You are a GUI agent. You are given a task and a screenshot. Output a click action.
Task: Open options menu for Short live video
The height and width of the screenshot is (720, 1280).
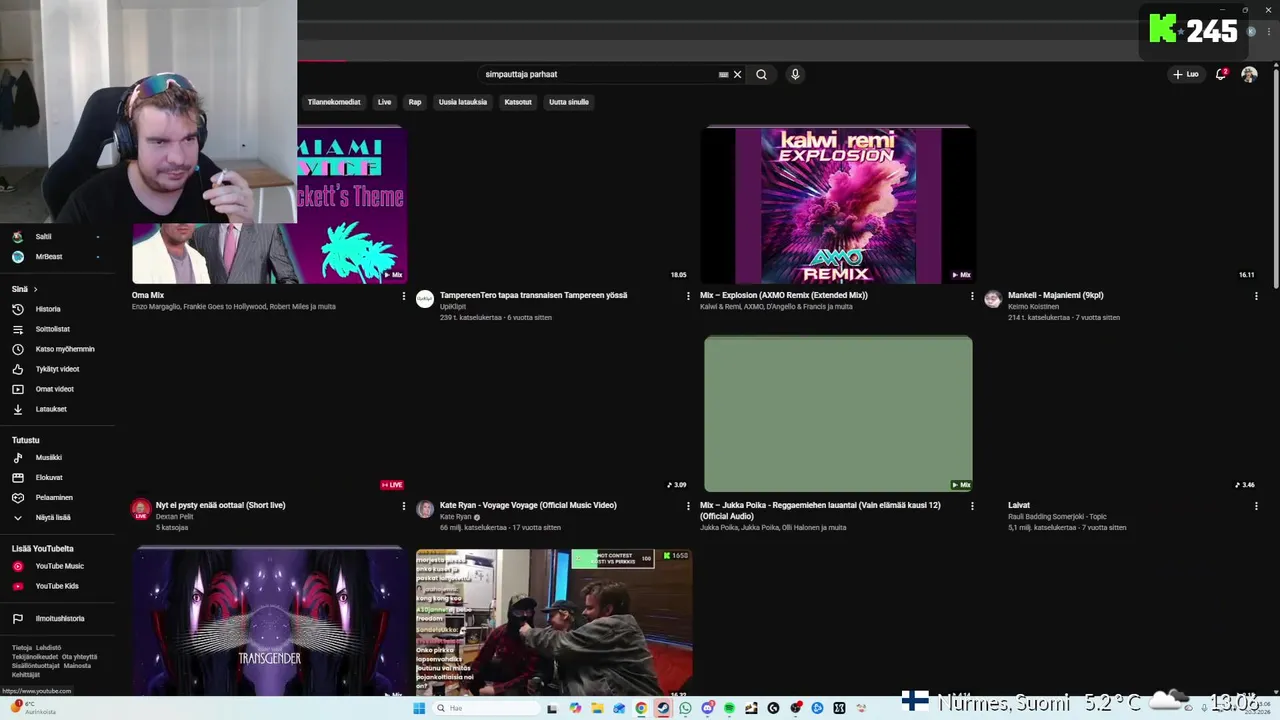[404, 506]
